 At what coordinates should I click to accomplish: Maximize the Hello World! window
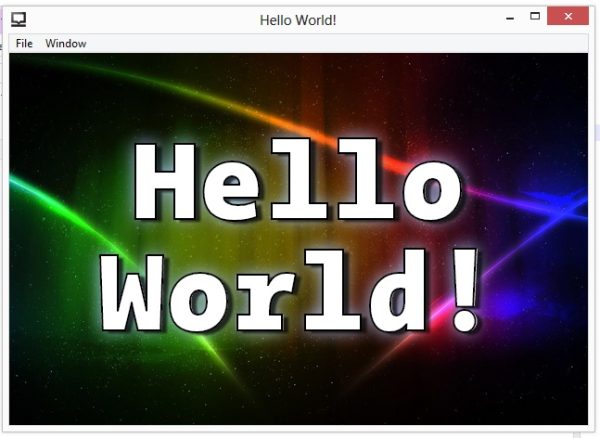coord(535,17)
